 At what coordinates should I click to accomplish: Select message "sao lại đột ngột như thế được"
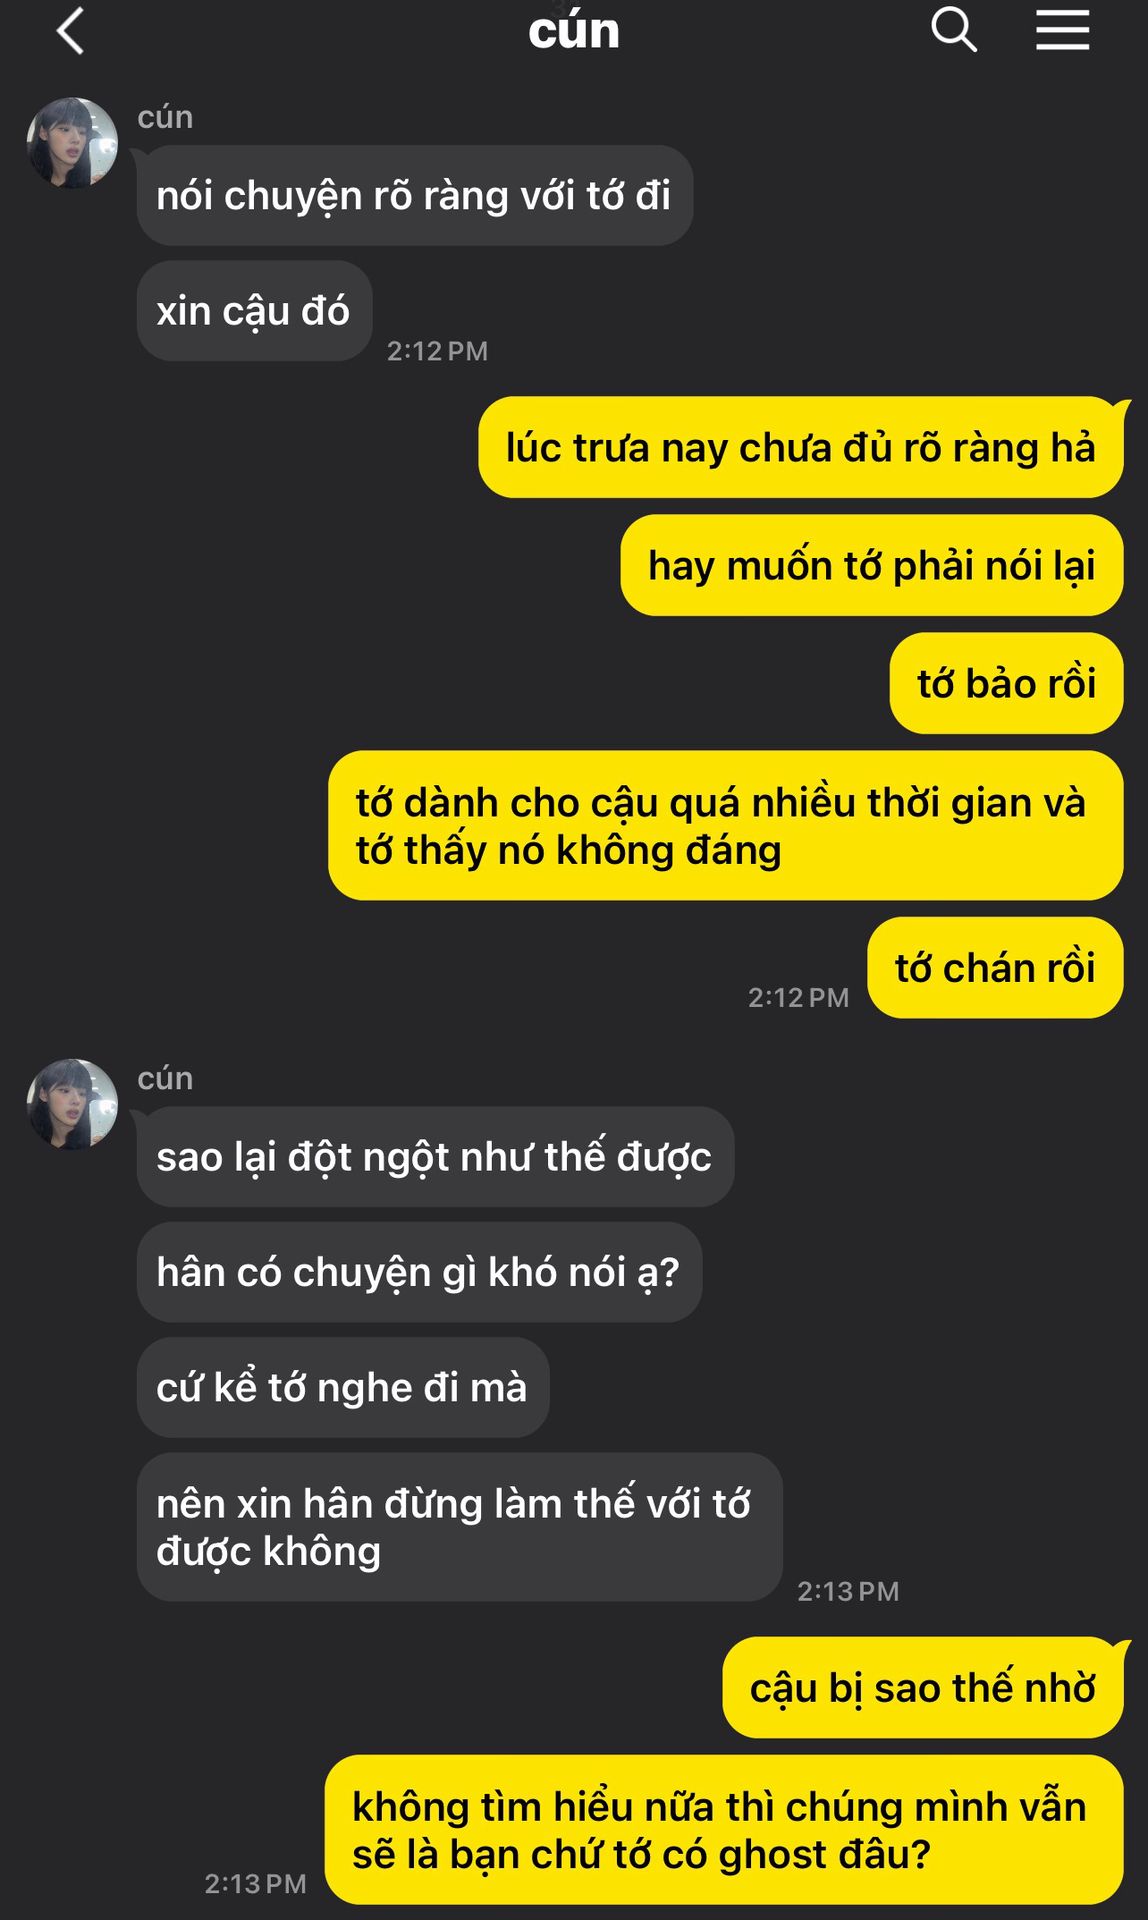click(435, 1157)
